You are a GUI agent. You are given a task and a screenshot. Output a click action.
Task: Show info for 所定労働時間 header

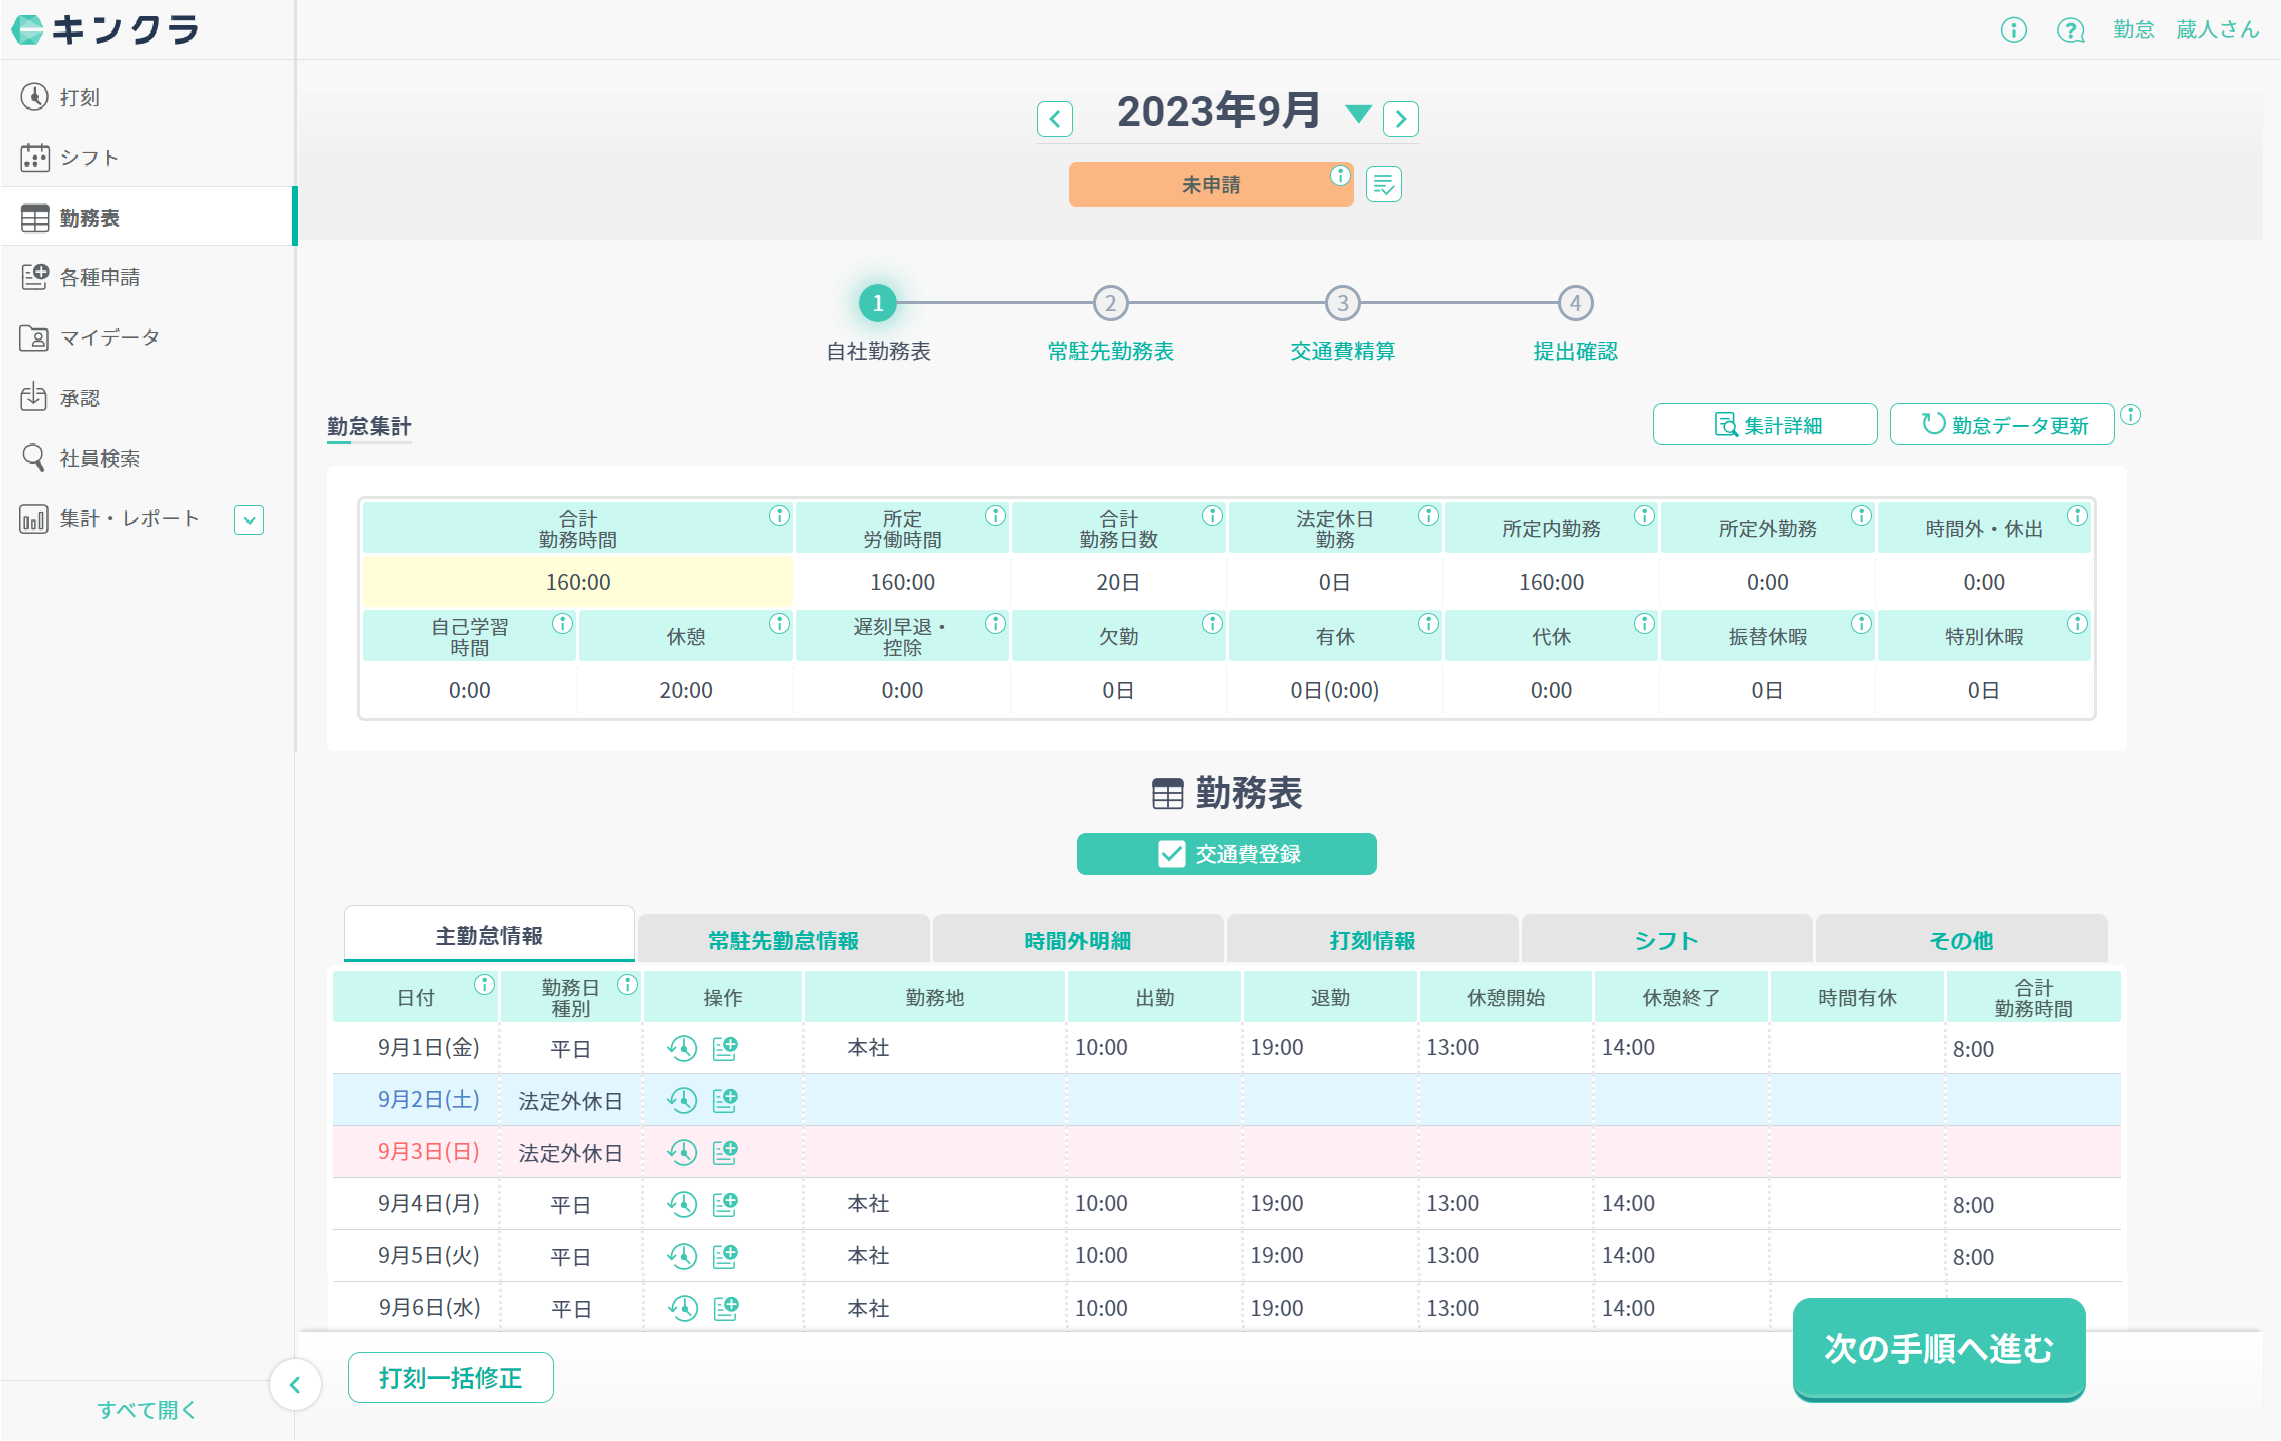coord(995,516)
